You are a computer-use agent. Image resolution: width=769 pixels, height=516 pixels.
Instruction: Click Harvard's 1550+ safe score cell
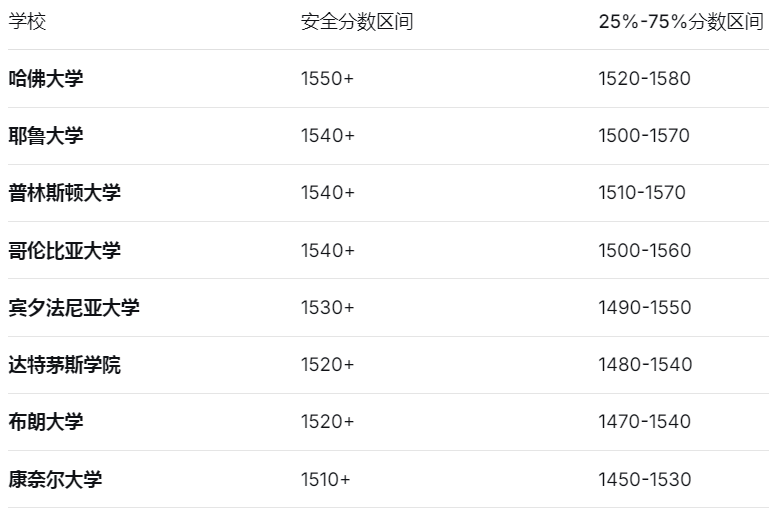coord(328,78)
